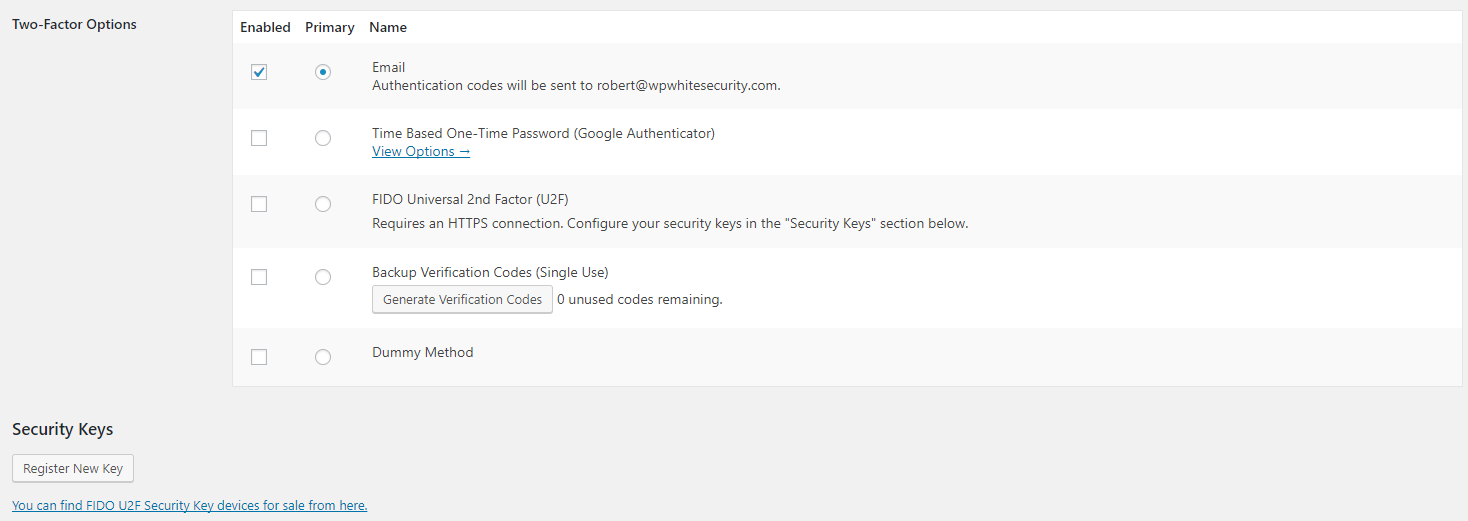Click the Dummy Method label
1468x521 pixels.
(x=423, y=352)
